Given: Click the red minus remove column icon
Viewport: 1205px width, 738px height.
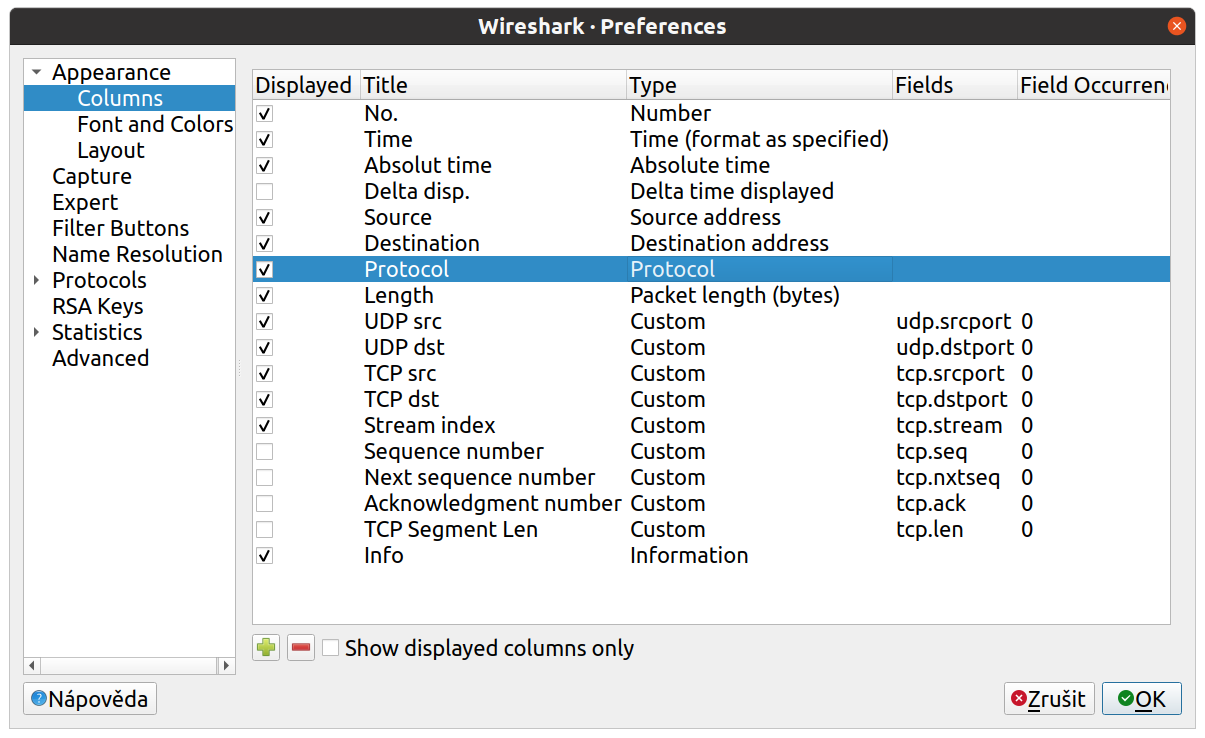Looking at the screenshot, I should [x=301, y=648].
